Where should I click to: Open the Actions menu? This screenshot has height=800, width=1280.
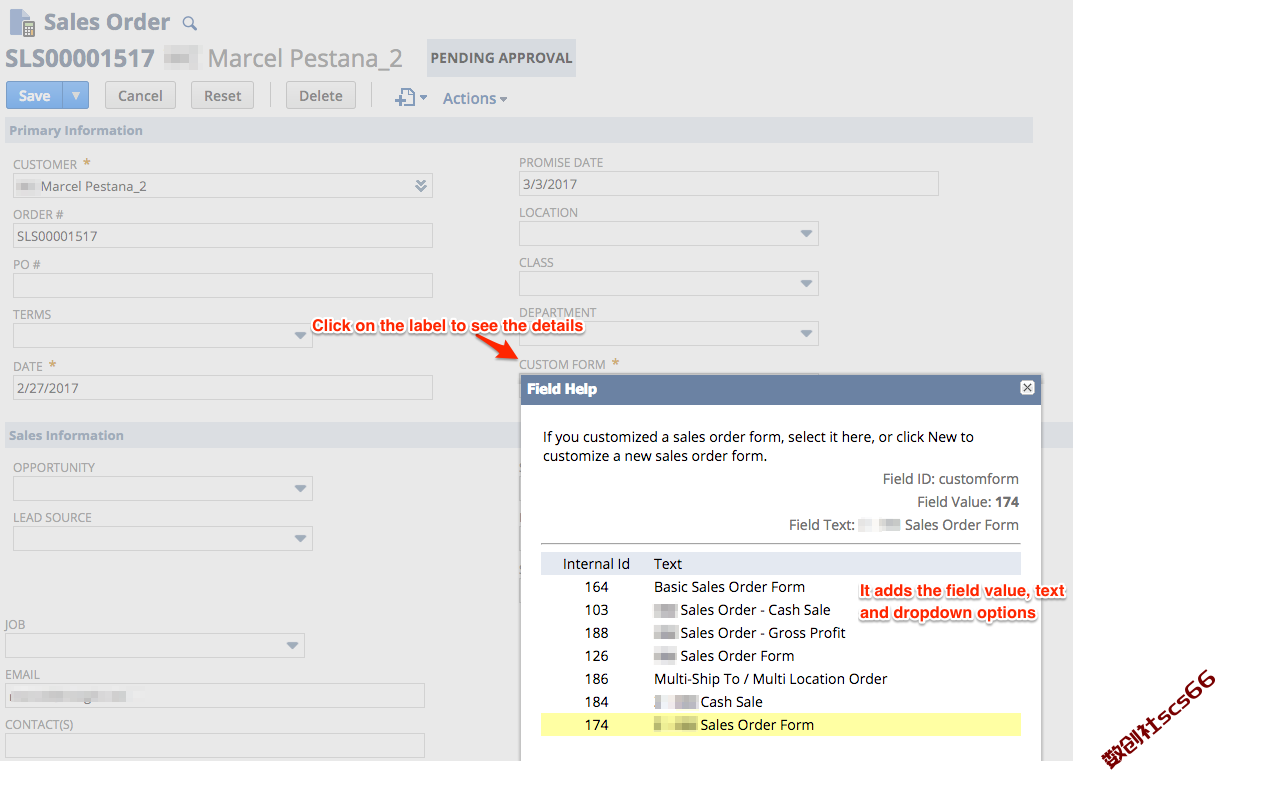tap(475, 98)
